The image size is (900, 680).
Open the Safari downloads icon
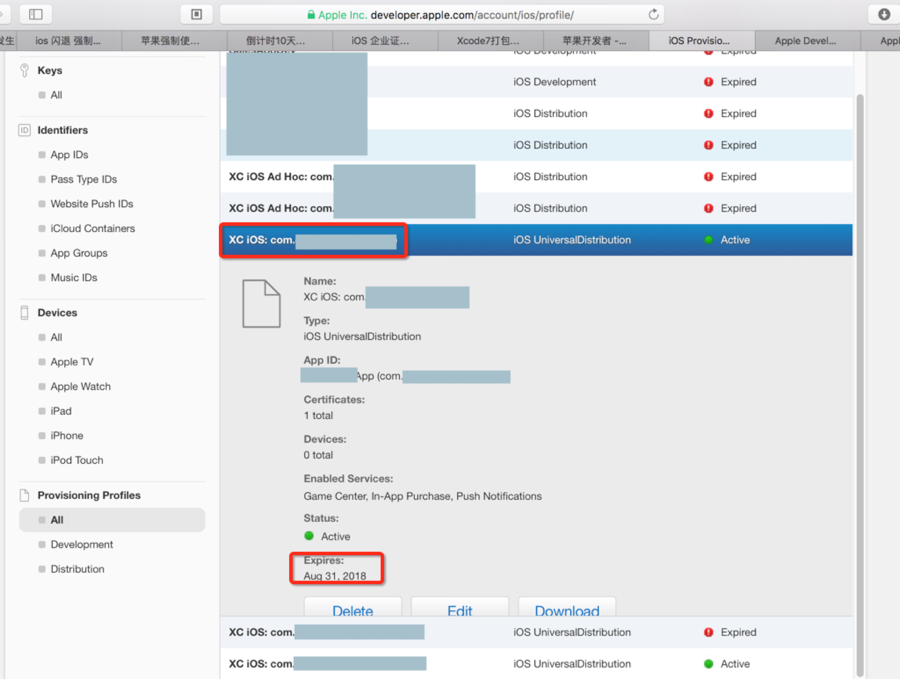(884, 14)
